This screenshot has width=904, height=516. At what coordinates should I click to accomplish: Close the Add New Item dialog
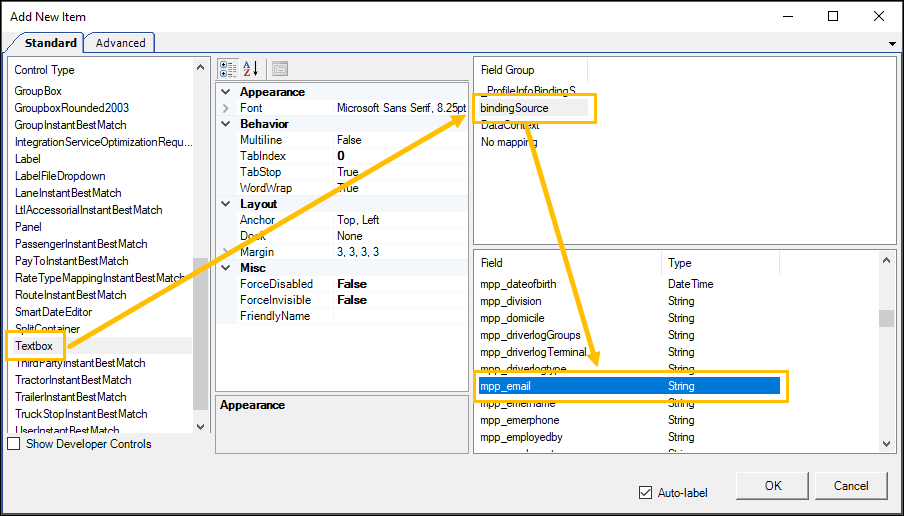[879, 16]
